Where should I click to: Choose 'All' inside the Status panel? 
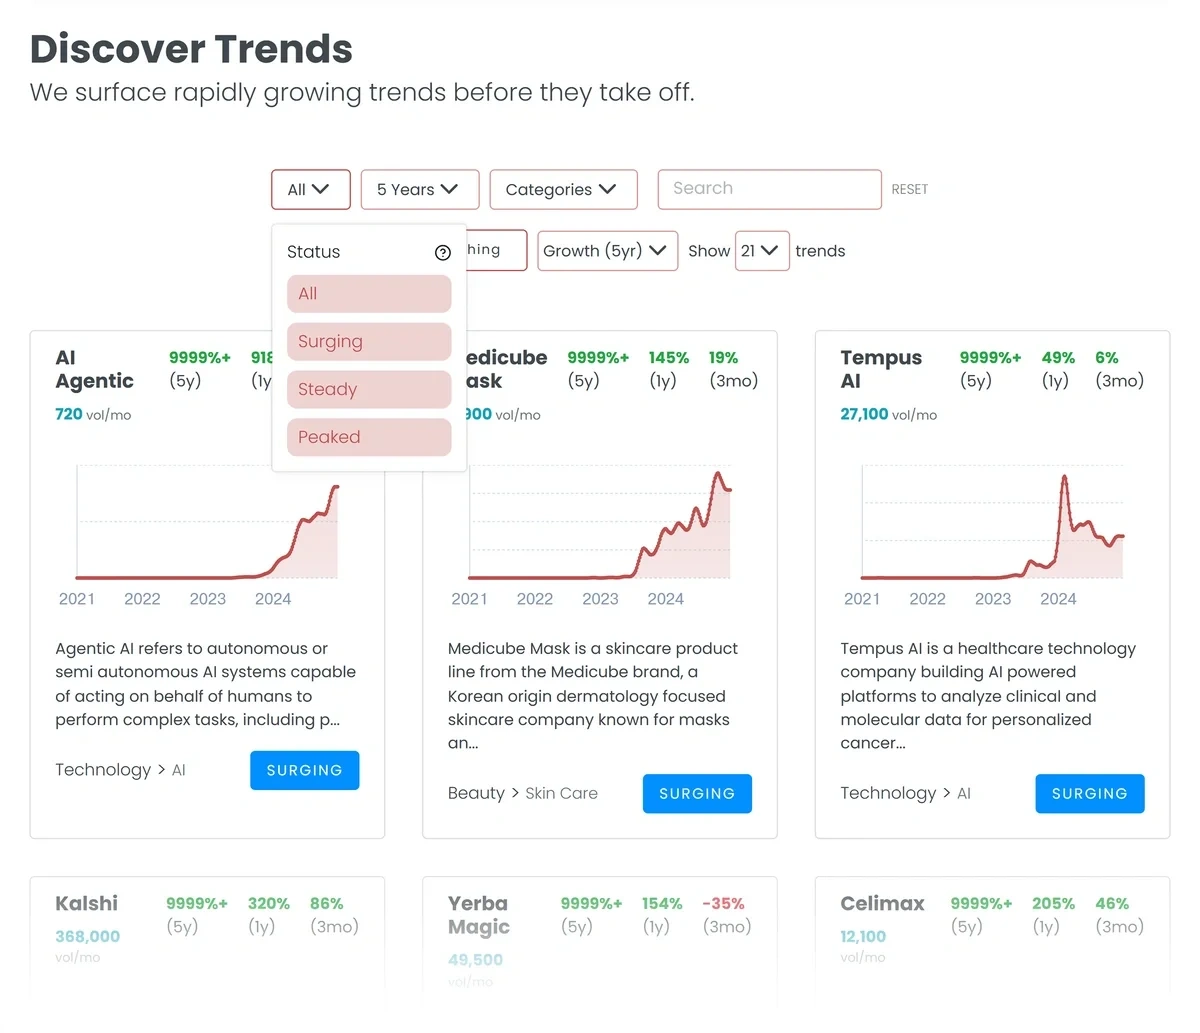click(x=368, y=293)
